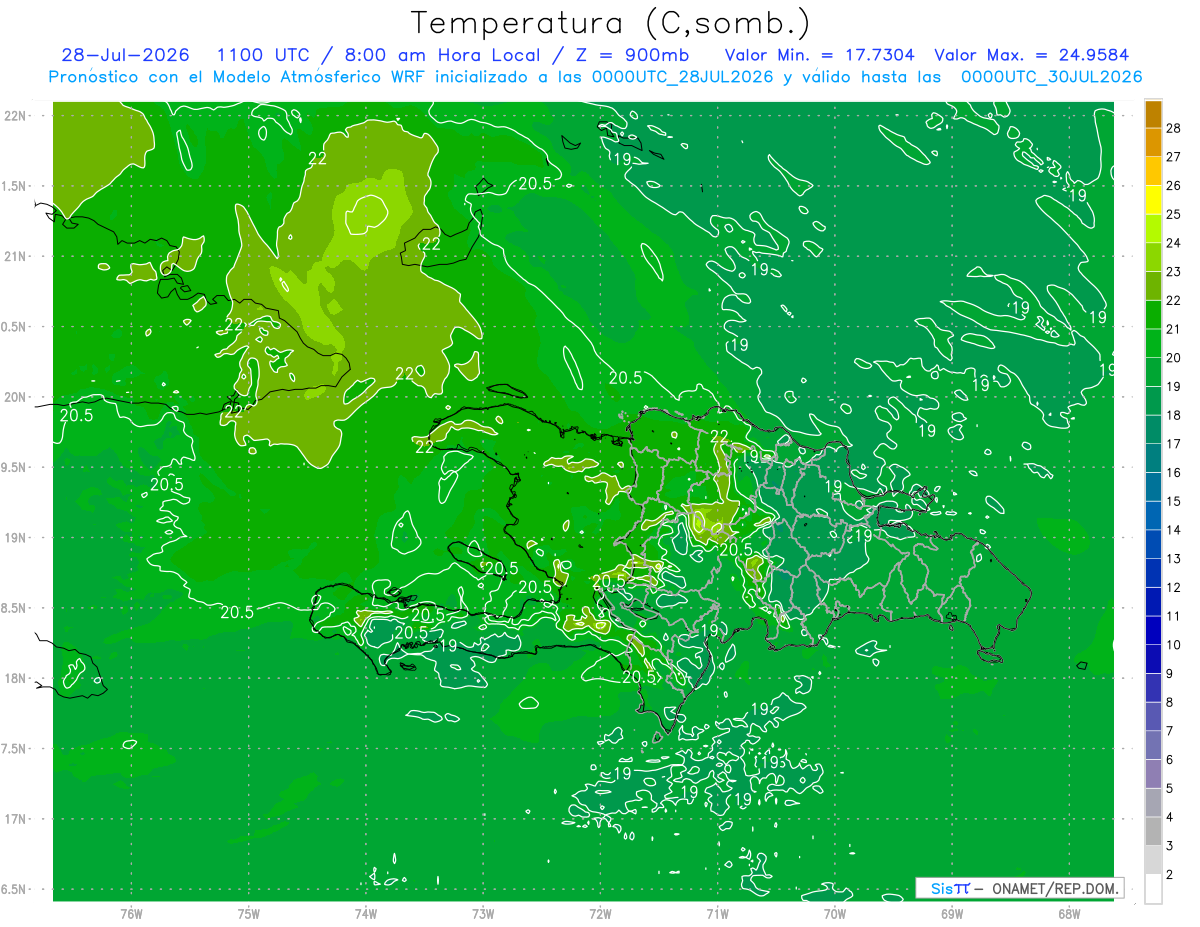Click the white swatch below legend value 2
The height and width of the screenshot is (927, 1200).
tap(1153, 889)
